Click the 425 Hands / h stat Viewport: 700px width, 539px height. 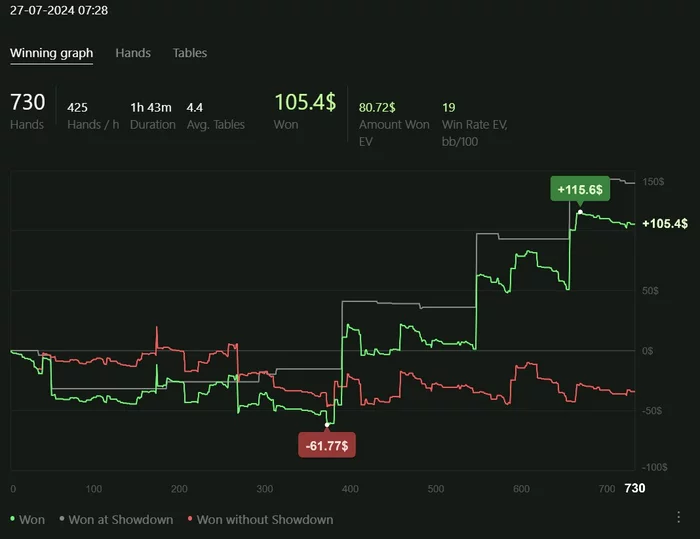click(77, 106)
